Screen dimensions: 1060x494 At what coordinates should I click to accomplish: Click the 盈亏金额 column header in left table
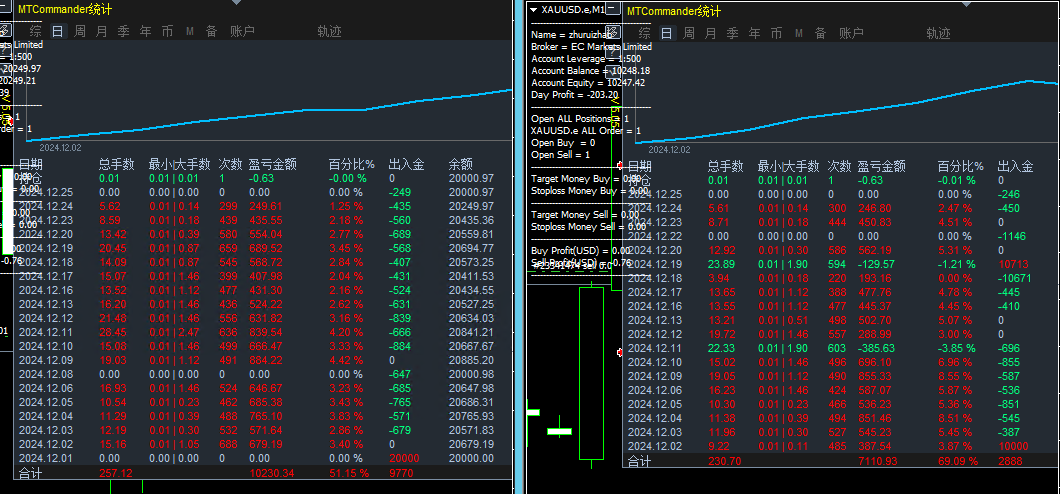(x=272, y=164)
